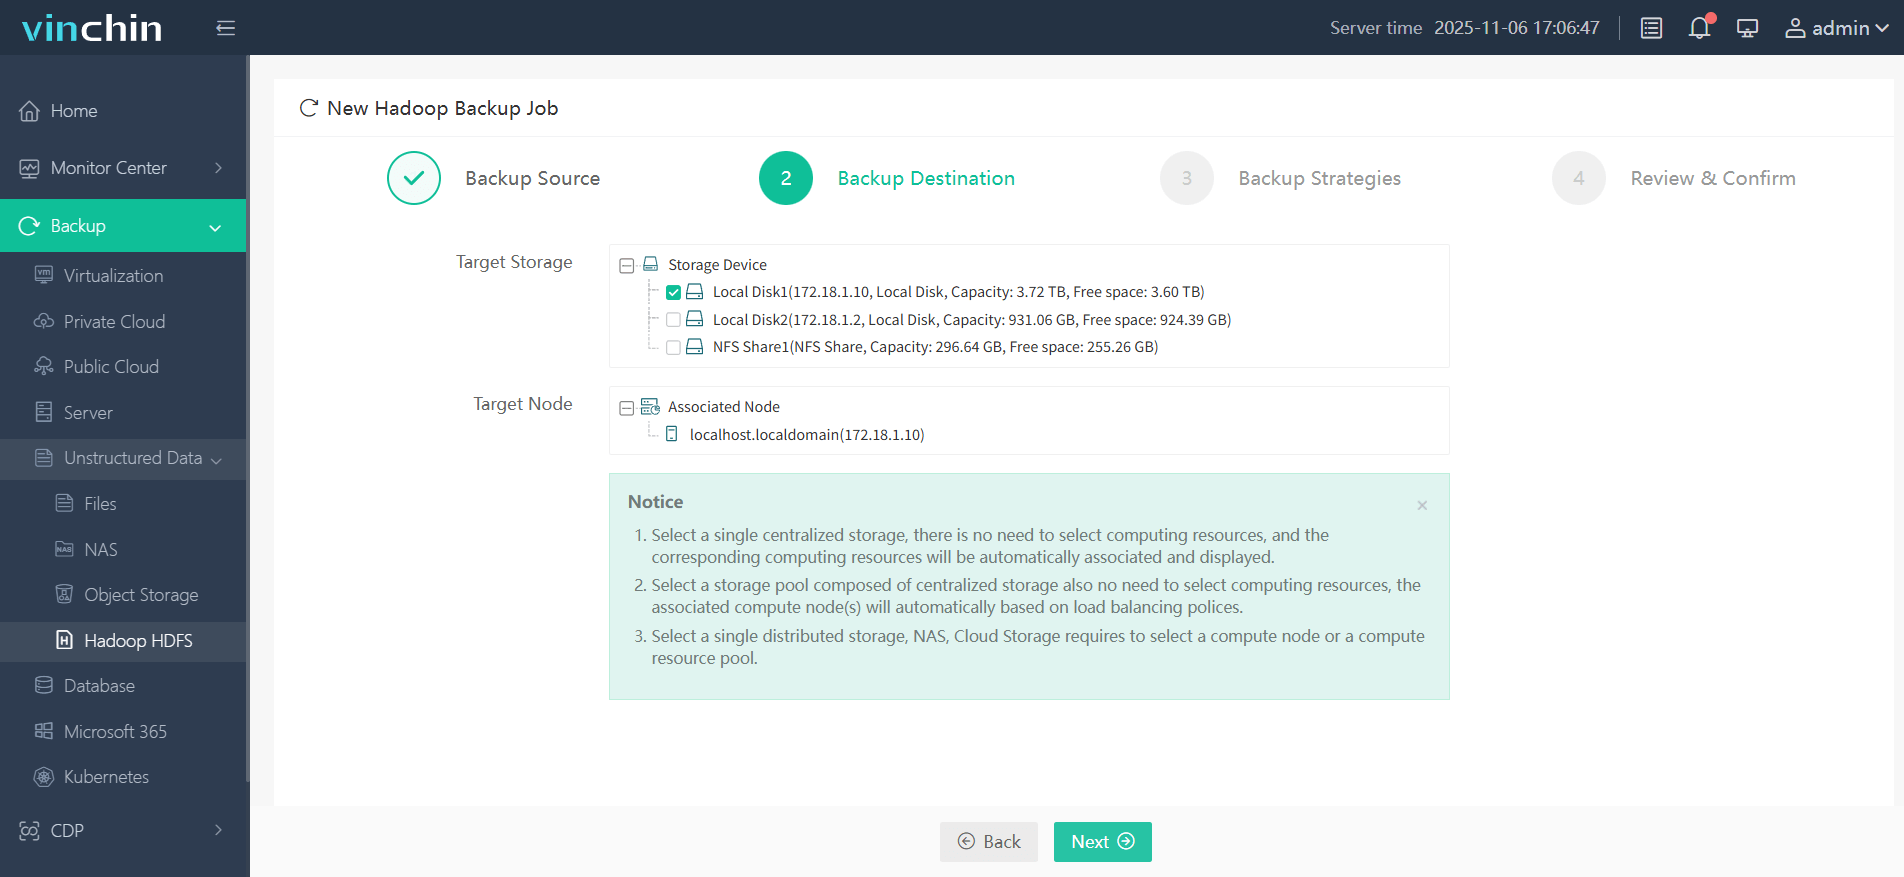Click the Next button
The height and width of the screenshot is (877, 1904).
pyautogui.click(x=1102, y=842)
